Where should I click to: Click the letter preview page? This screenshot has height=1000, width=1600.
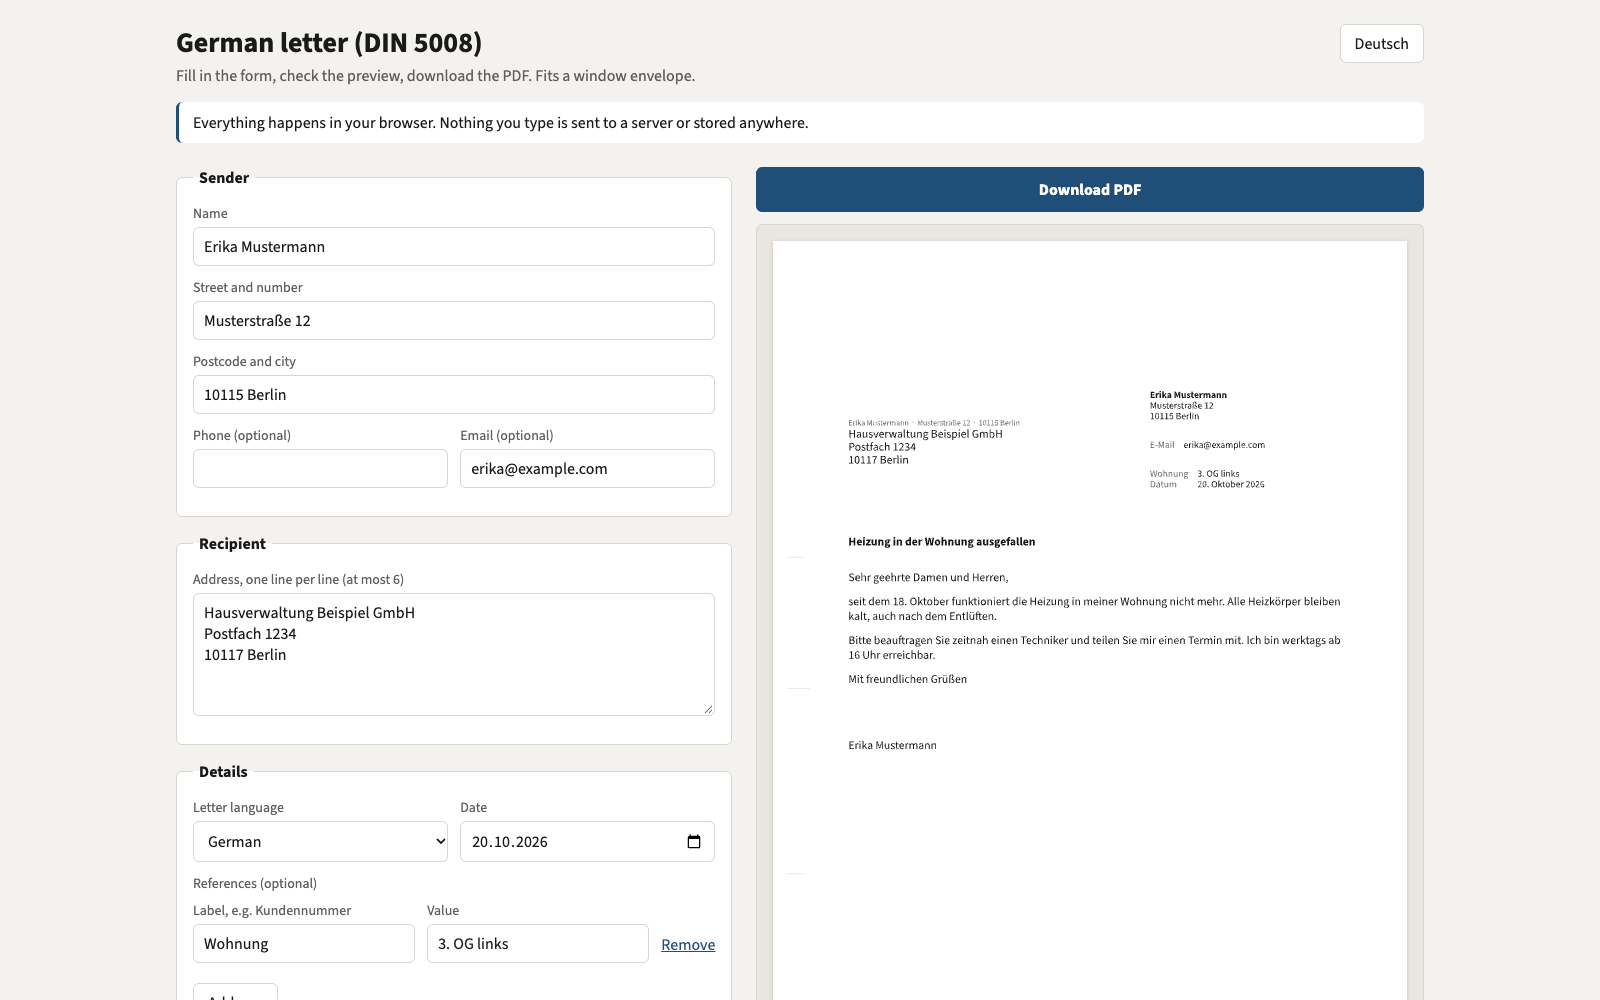coord(1090,620)
